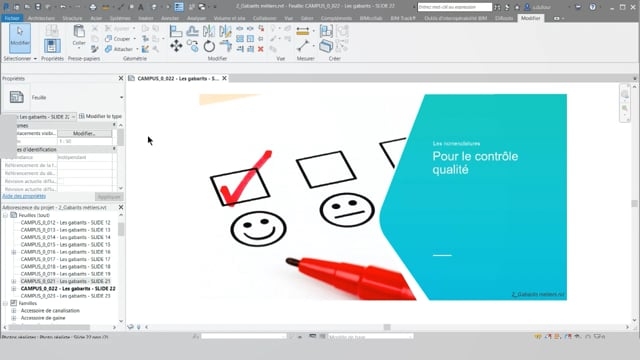This screenshot has height=360, width=640.
Task: Click Modifier le type button
Action: [x=100, y=116]
